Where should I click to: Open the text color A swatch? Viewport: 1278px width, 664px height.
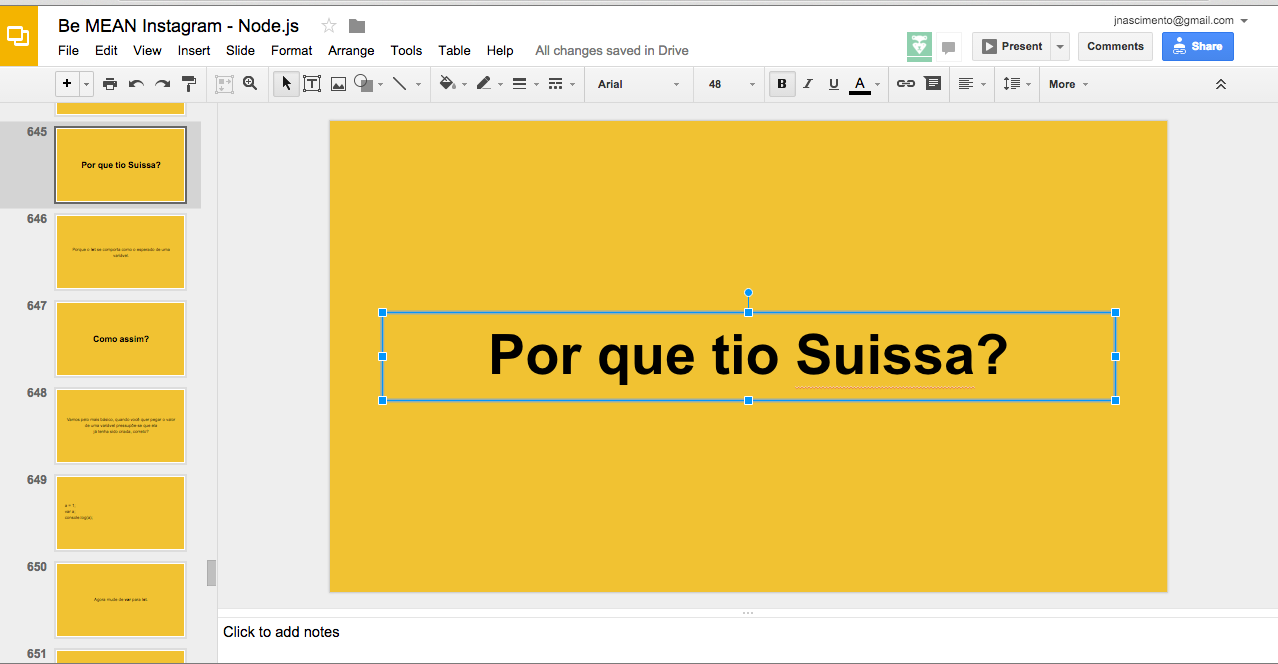(859, 84)
